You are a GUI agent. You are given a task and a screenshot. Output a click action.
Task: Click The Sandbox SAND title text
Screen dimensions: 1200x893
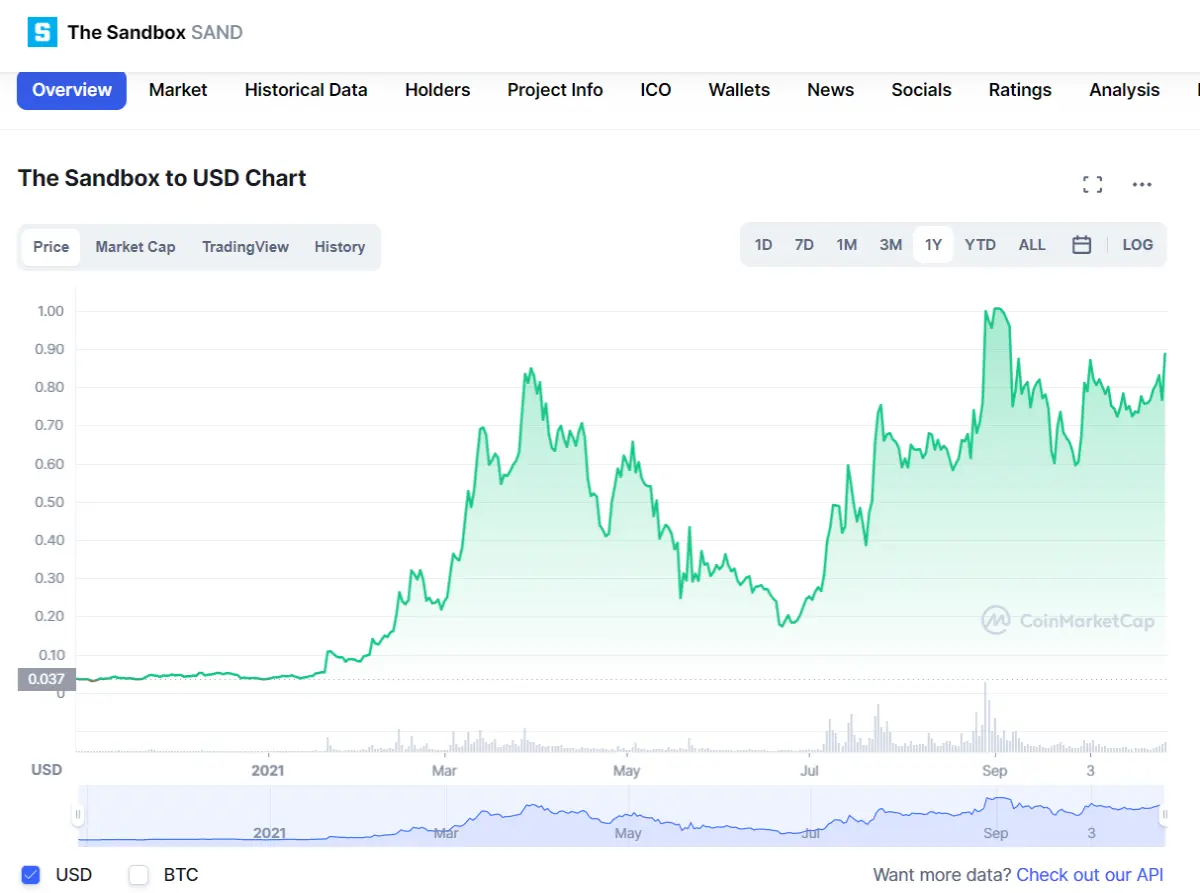tap(155, 32)
